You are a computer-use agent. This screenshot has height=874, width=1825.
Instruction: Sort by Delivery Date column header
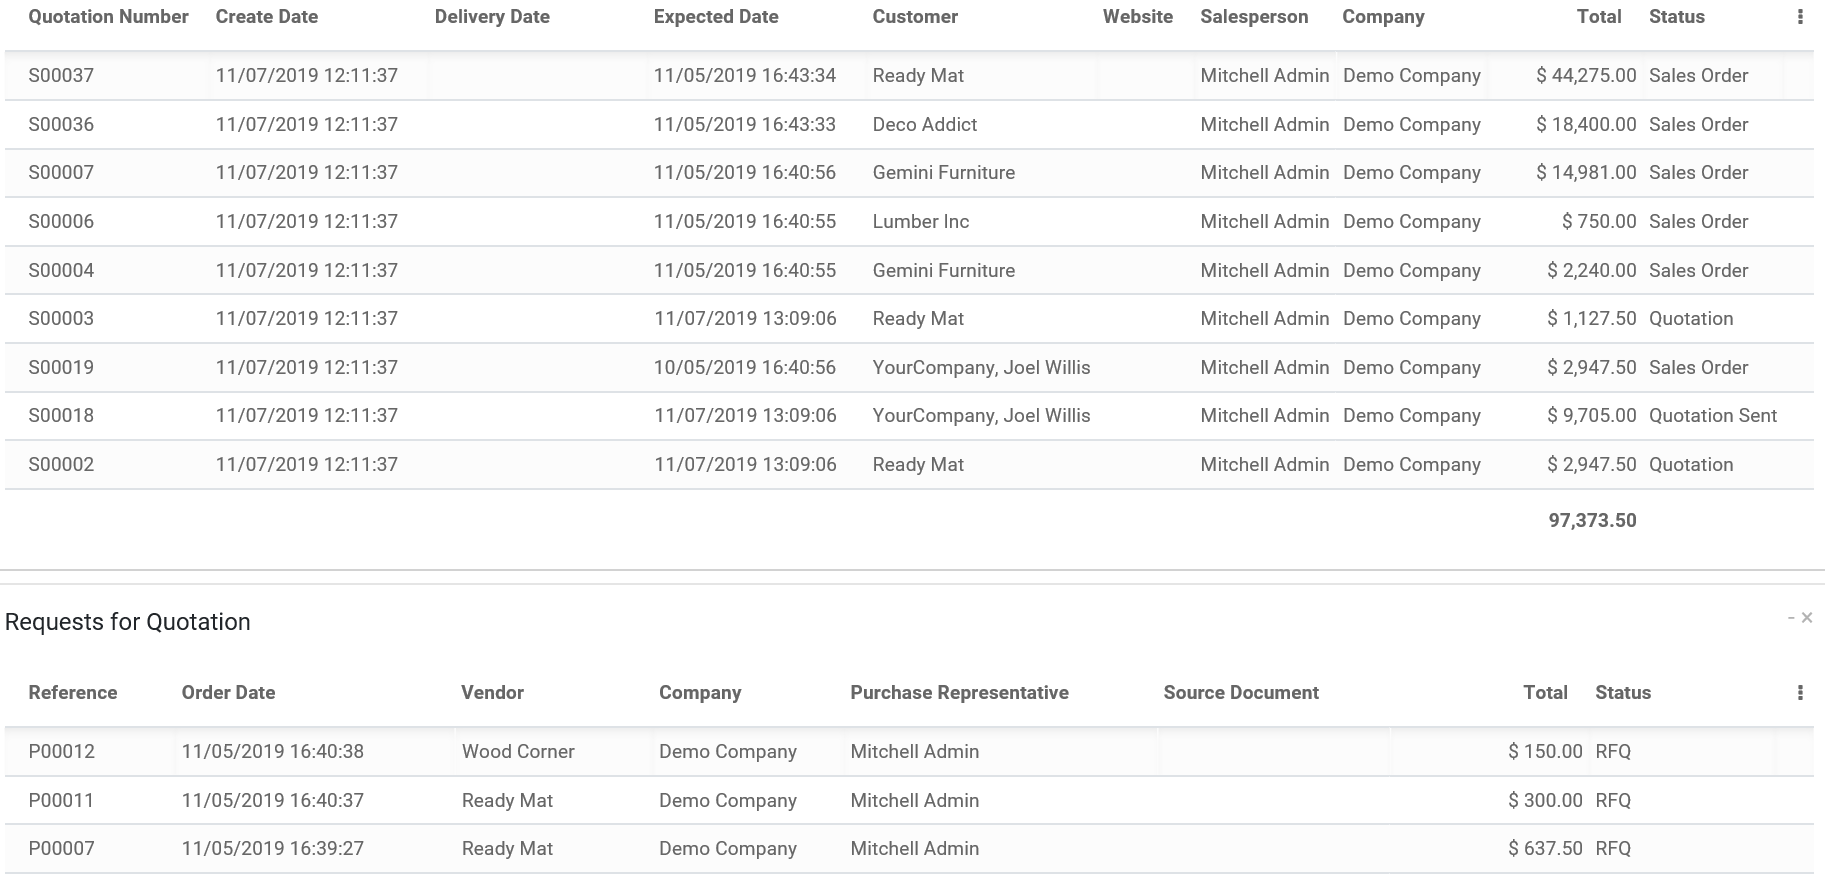[492, 17]
